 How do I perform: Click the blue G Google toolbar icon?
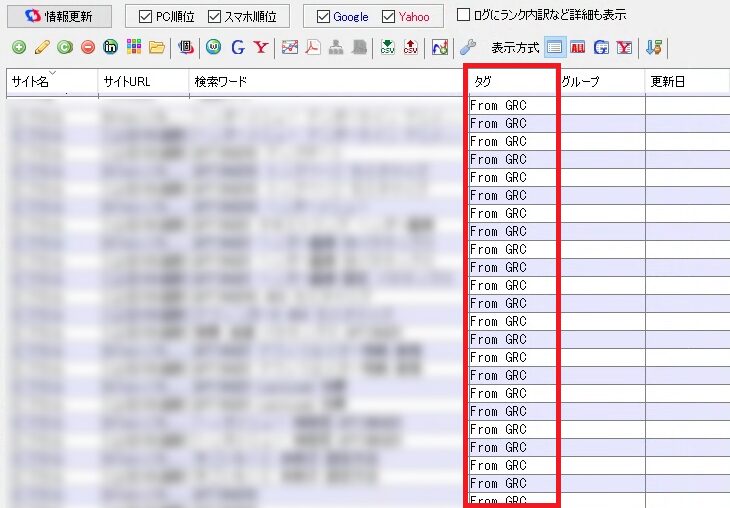point(237,47)
